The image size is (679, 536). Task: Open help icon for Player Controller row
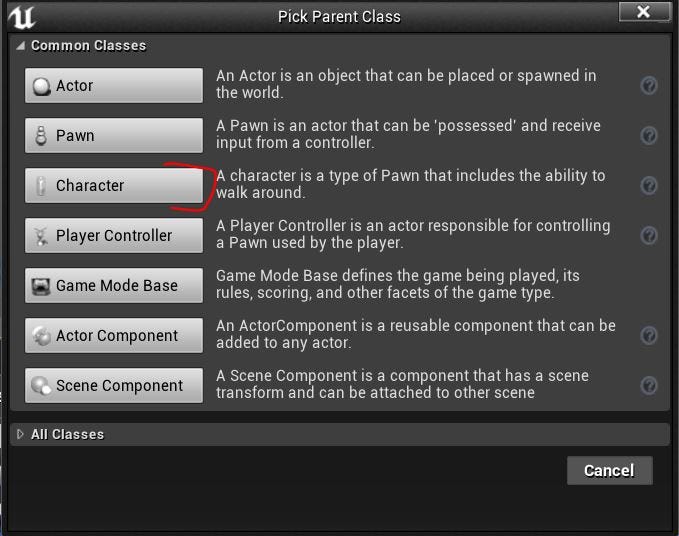[649, 236]
